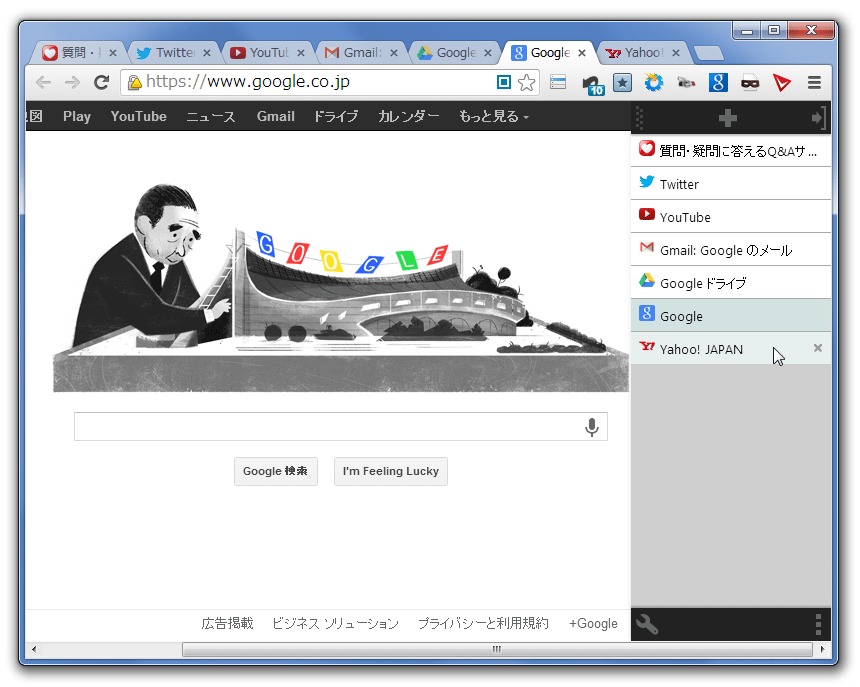Click the grey camera-shaped extension icon
The height and width of the screenshot is (687, 860).
[686, 83]
